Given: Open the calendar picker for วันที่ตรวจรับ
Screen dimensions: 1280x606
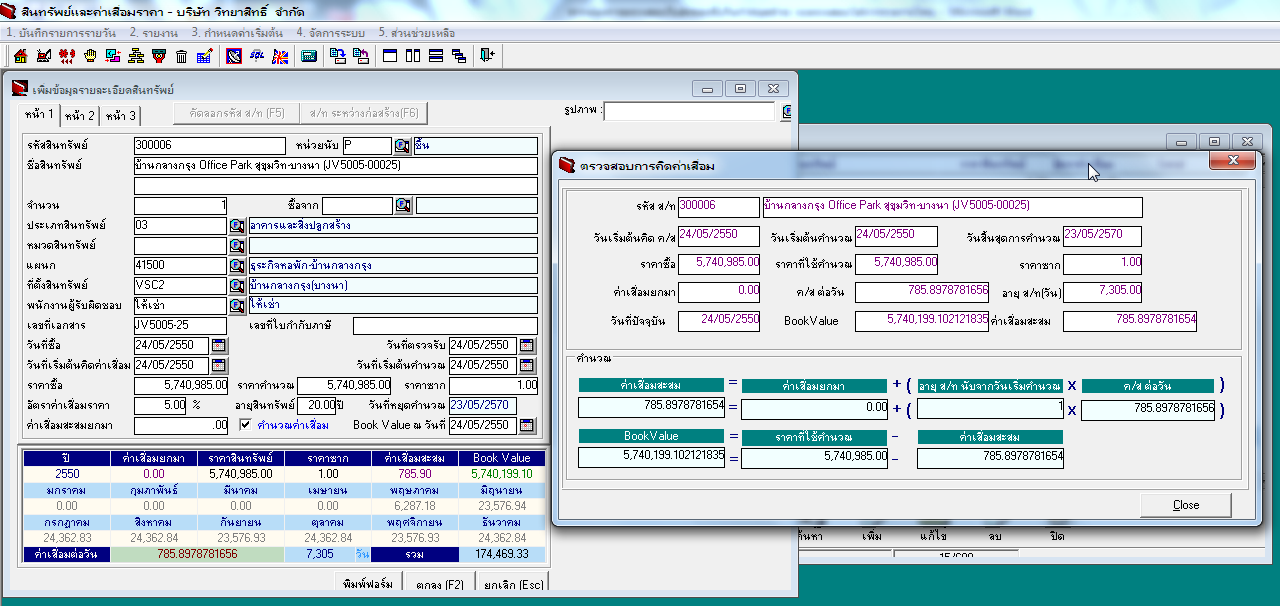Looking at the screenshot, I should click(527, 346).
